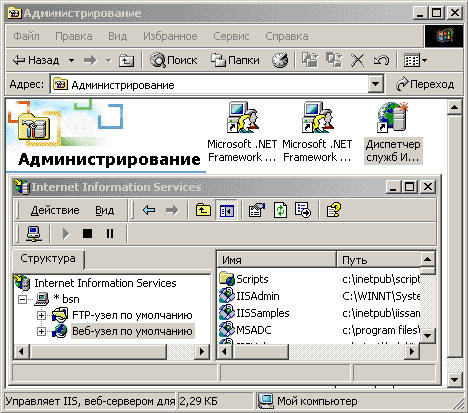Select second Microsoft .NET Framework shortcut
The image size is (468, 413).
[x=317, y=132]
